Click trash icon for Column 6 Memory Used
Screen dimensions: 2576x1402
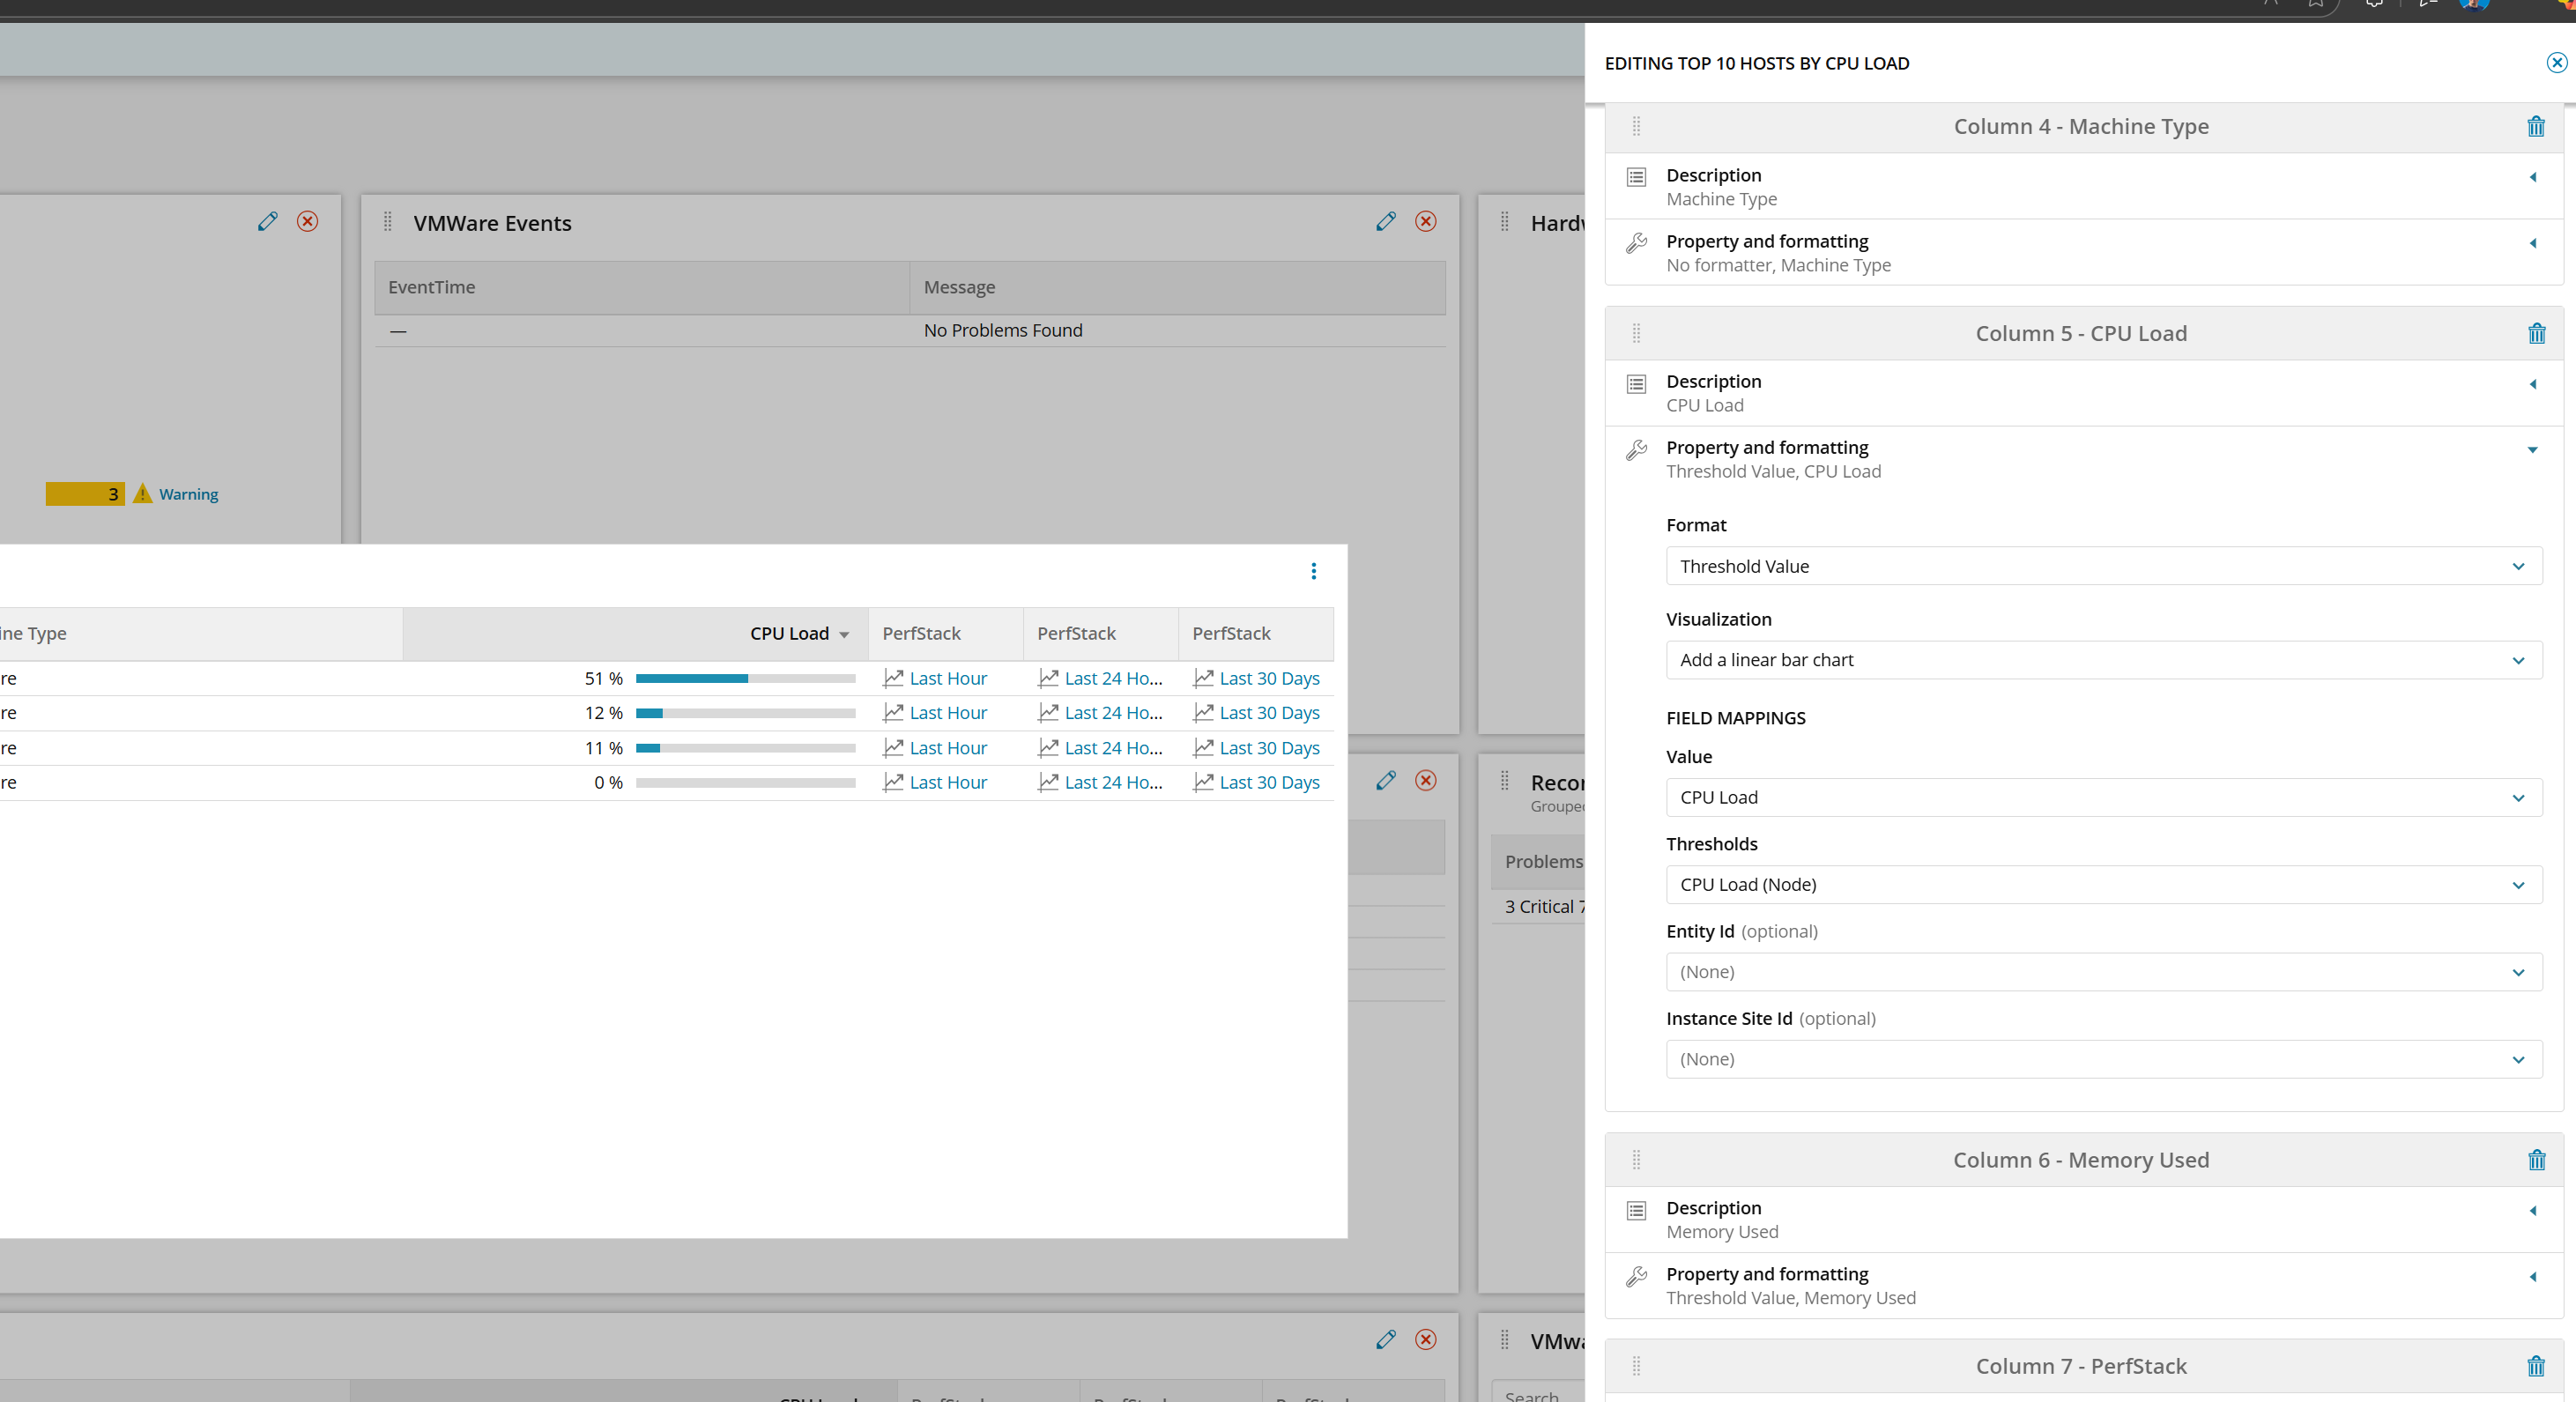coord(2535,1160)
